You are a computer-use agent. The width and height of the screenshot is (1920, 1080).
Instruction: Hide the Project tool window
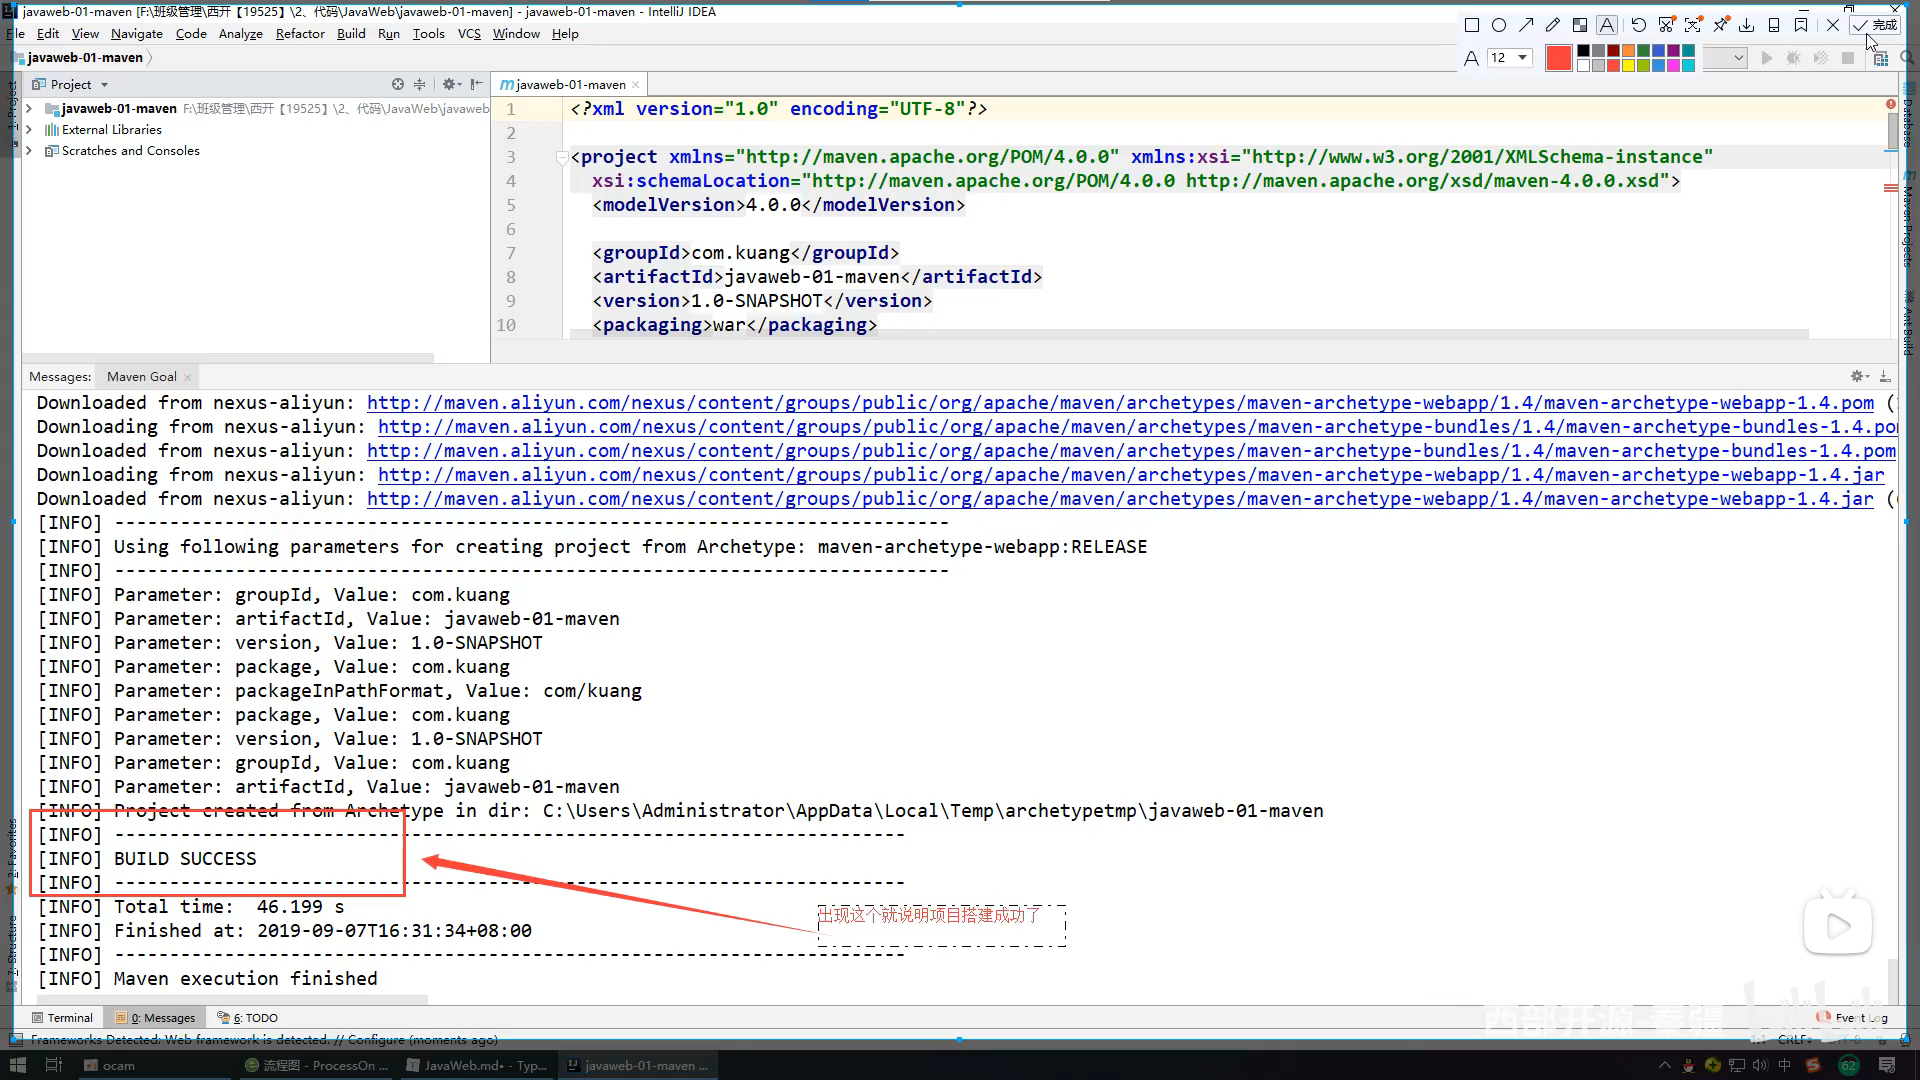click(x=476, y=84)
